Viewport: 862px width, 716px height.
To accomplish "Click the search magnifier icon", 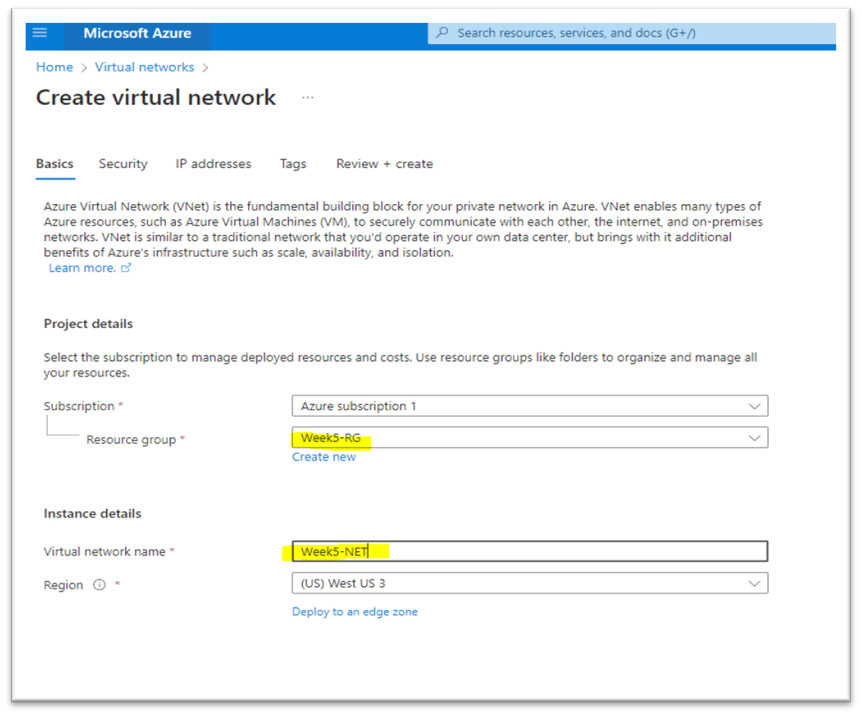I will pos(442,32).
